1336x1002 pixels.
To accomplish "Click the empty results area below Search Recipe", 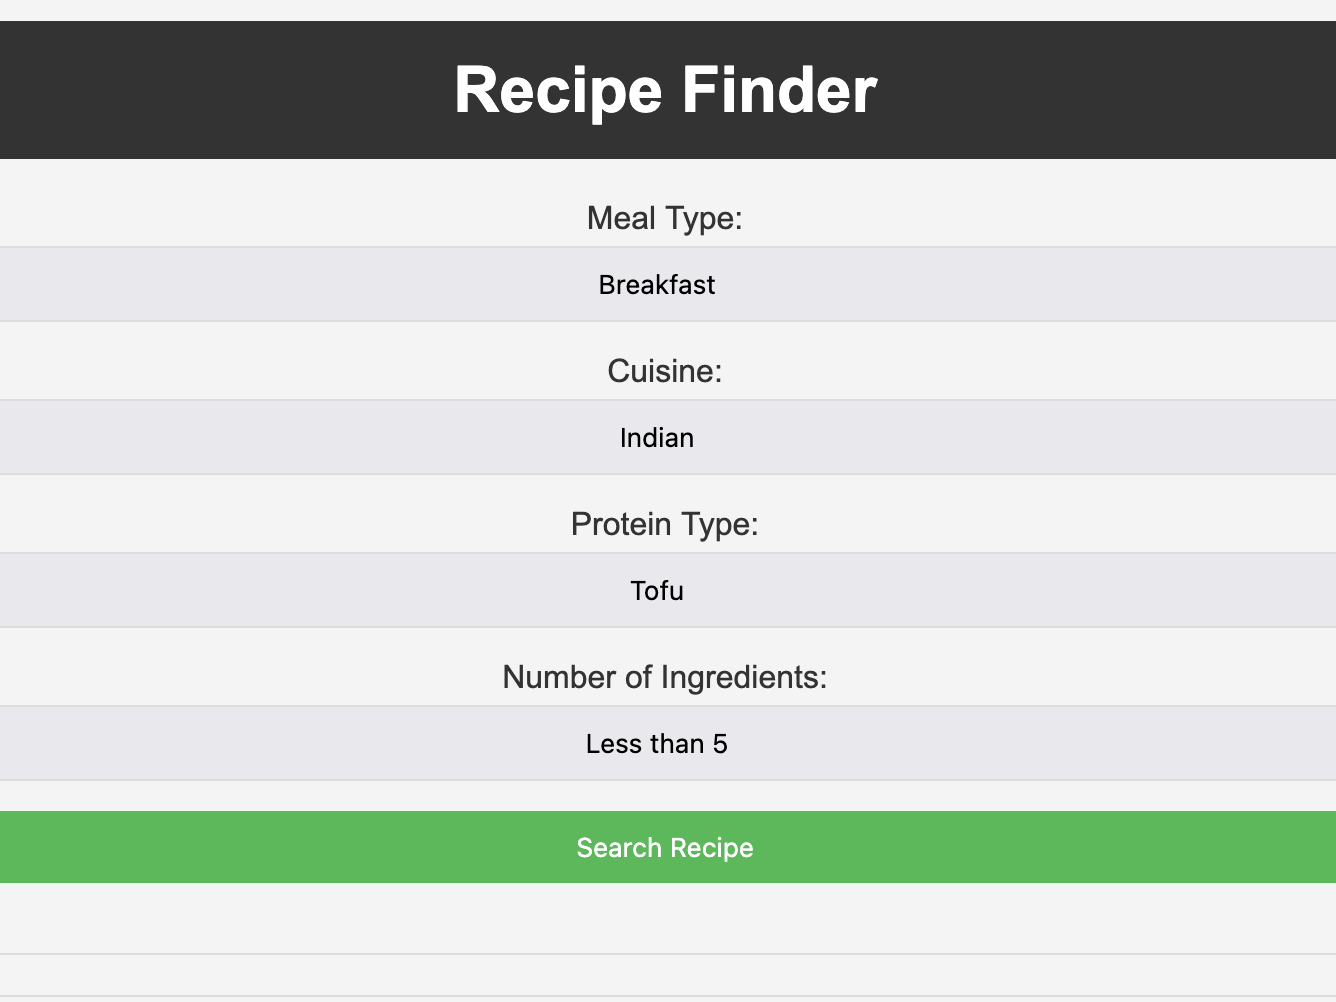I will pos(665,919).
